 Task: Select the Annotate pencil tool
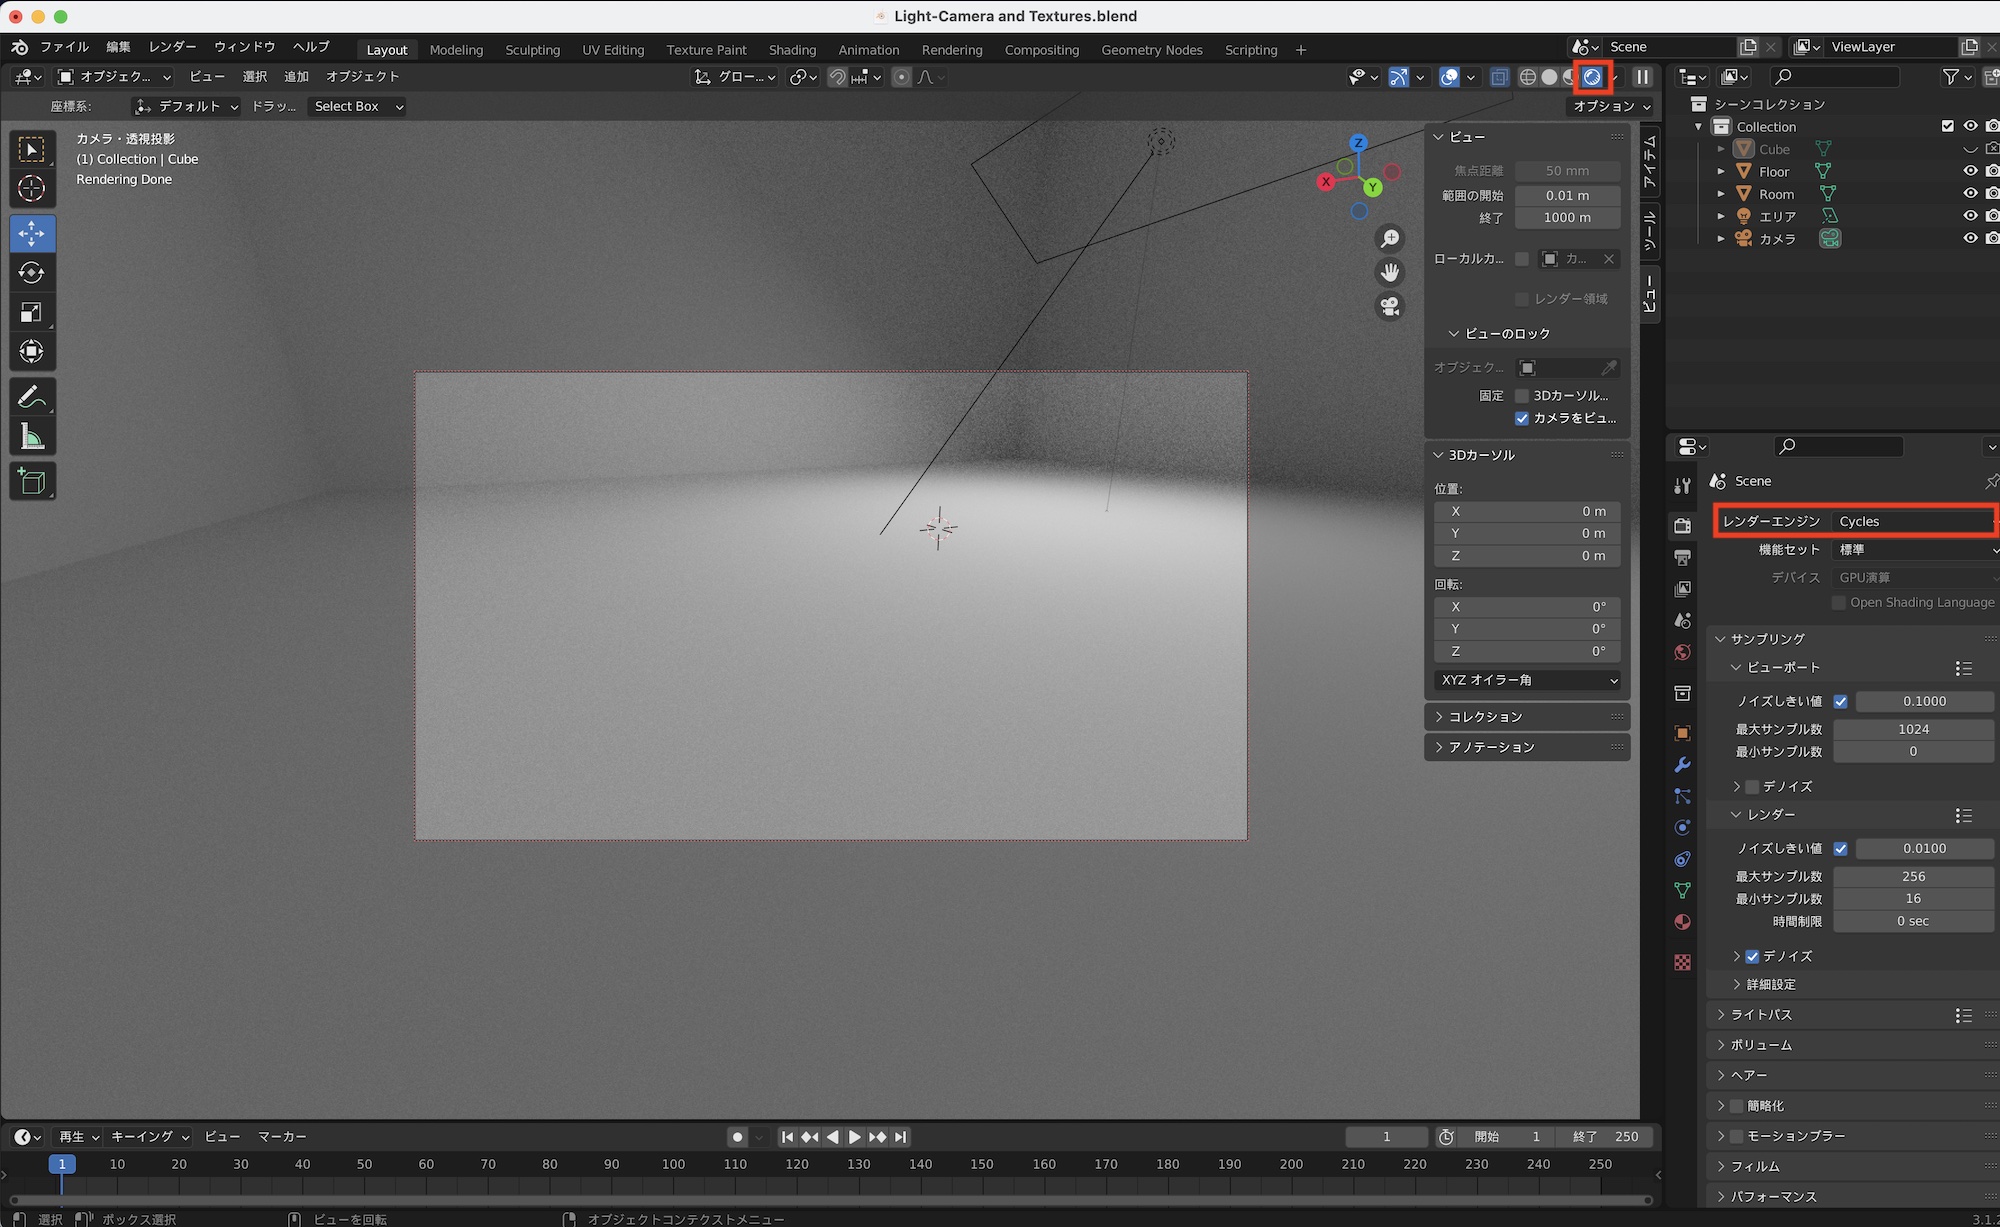tap(32, 398)
